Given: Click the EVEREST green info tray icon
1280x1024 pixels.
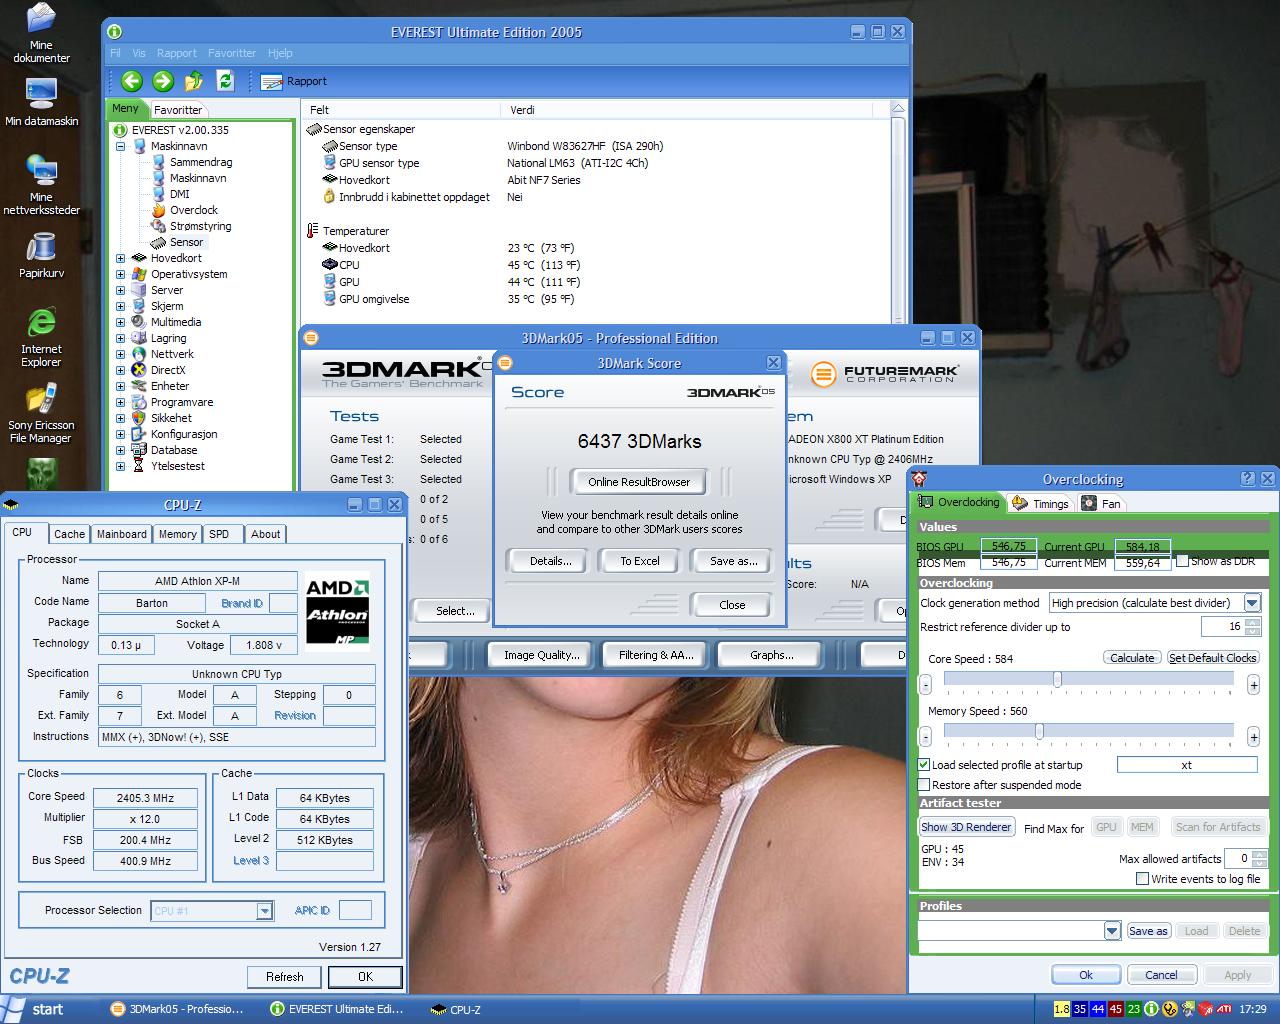Looking at the screenshot, I should (x=1151, y=1009).
